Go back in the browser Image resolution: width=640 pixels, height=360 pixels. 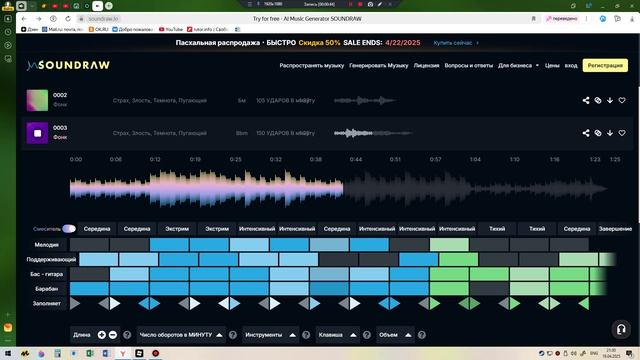[x=24, y=19]
